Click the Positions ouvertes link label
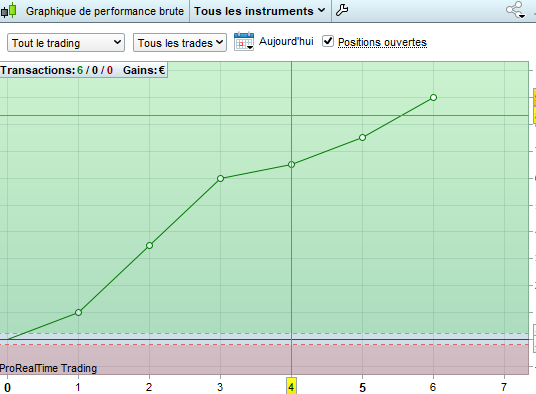Viewport: 536px width, 394px height. tap(382, 42)
